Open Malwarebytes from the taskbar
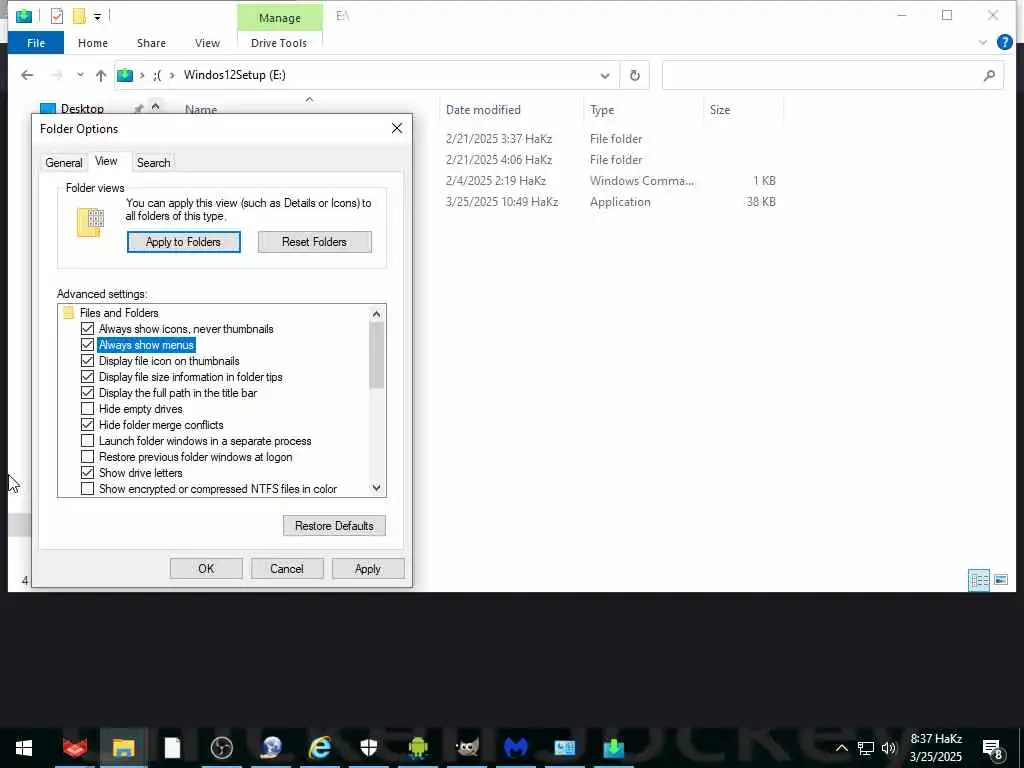 (x=515, y=748)
